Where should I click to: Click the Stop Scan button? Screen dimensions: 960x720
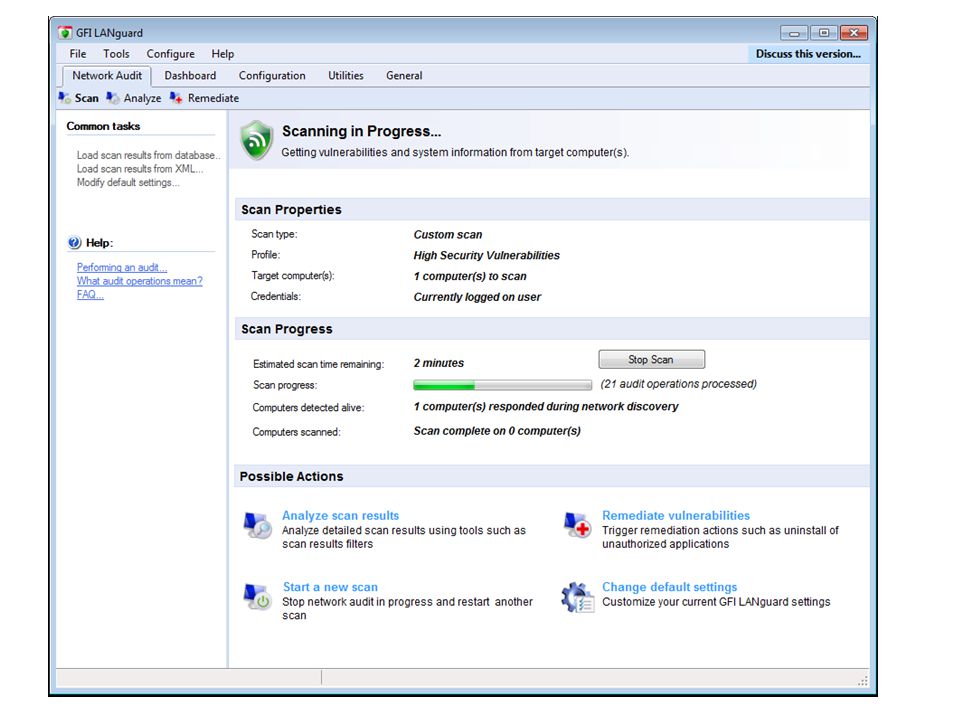(651, 359)
